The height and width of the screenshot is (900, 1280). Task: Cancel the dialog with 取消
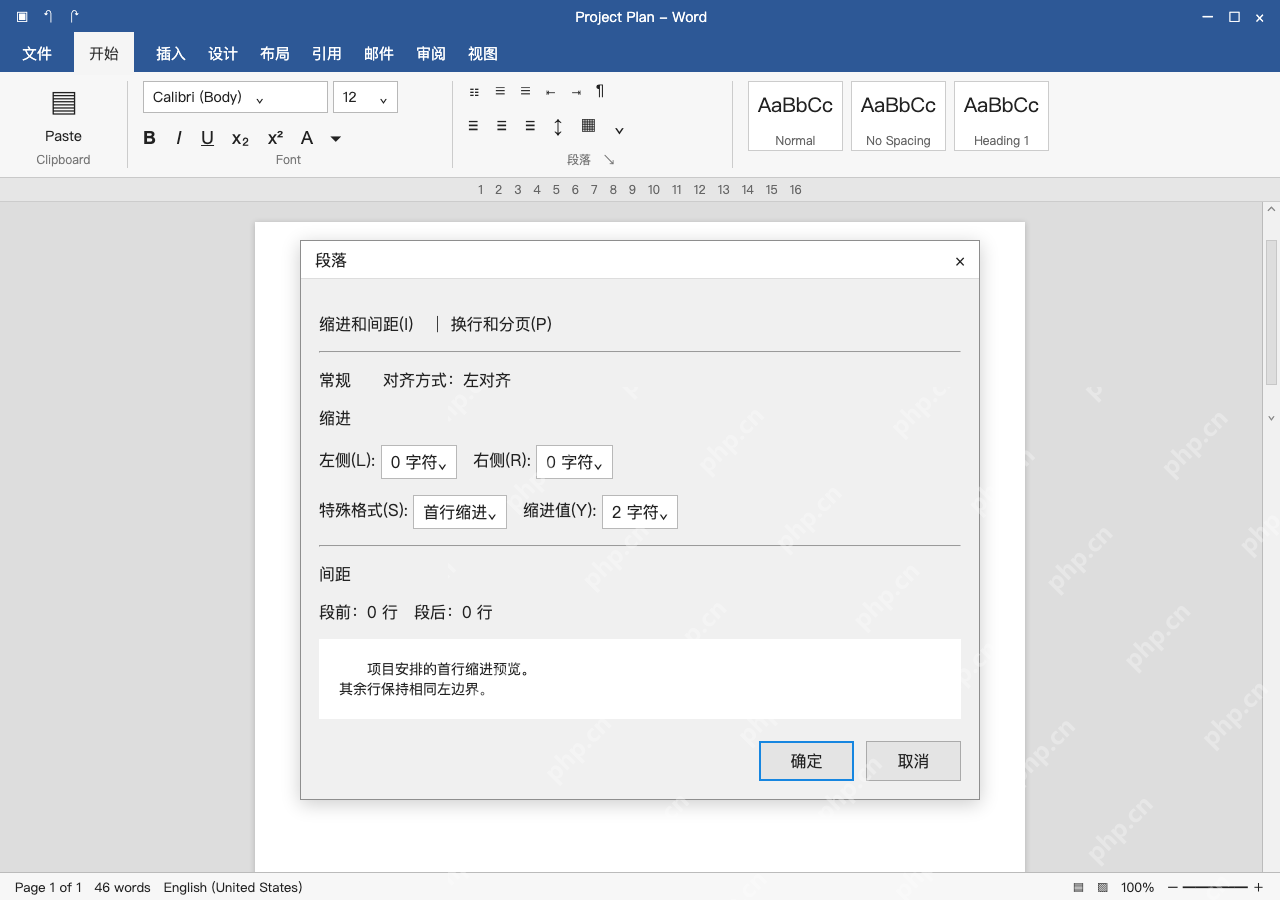coord(913,761)
